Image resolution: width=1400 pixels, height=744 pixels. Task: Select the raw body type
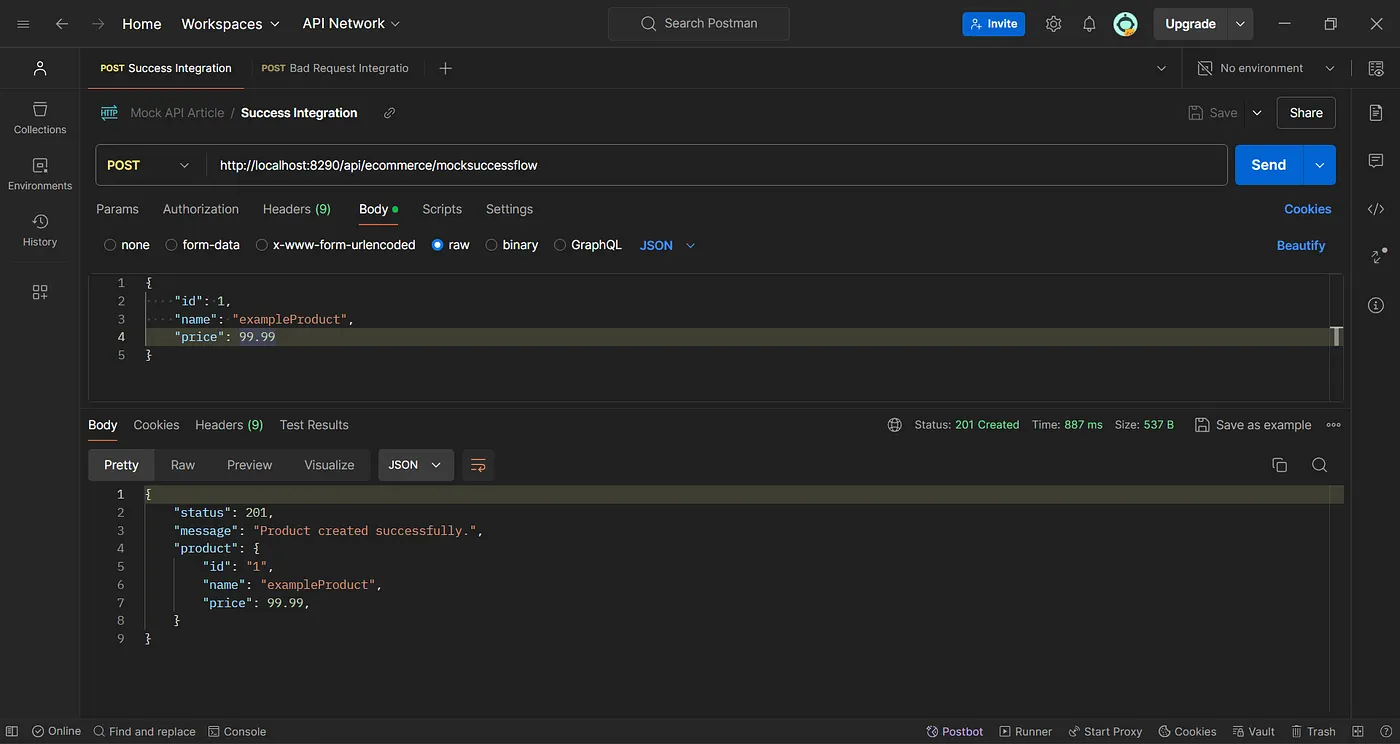pos(438,245)
